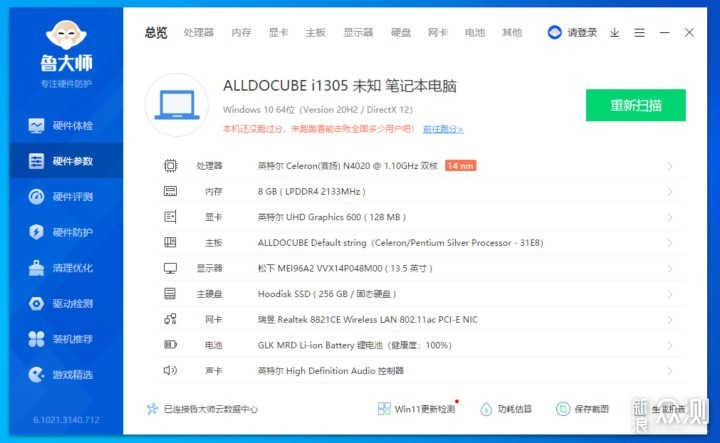This screenshot has height=443, width=720.
Task: Click the monitor row icon
Action: coord(170,268)
